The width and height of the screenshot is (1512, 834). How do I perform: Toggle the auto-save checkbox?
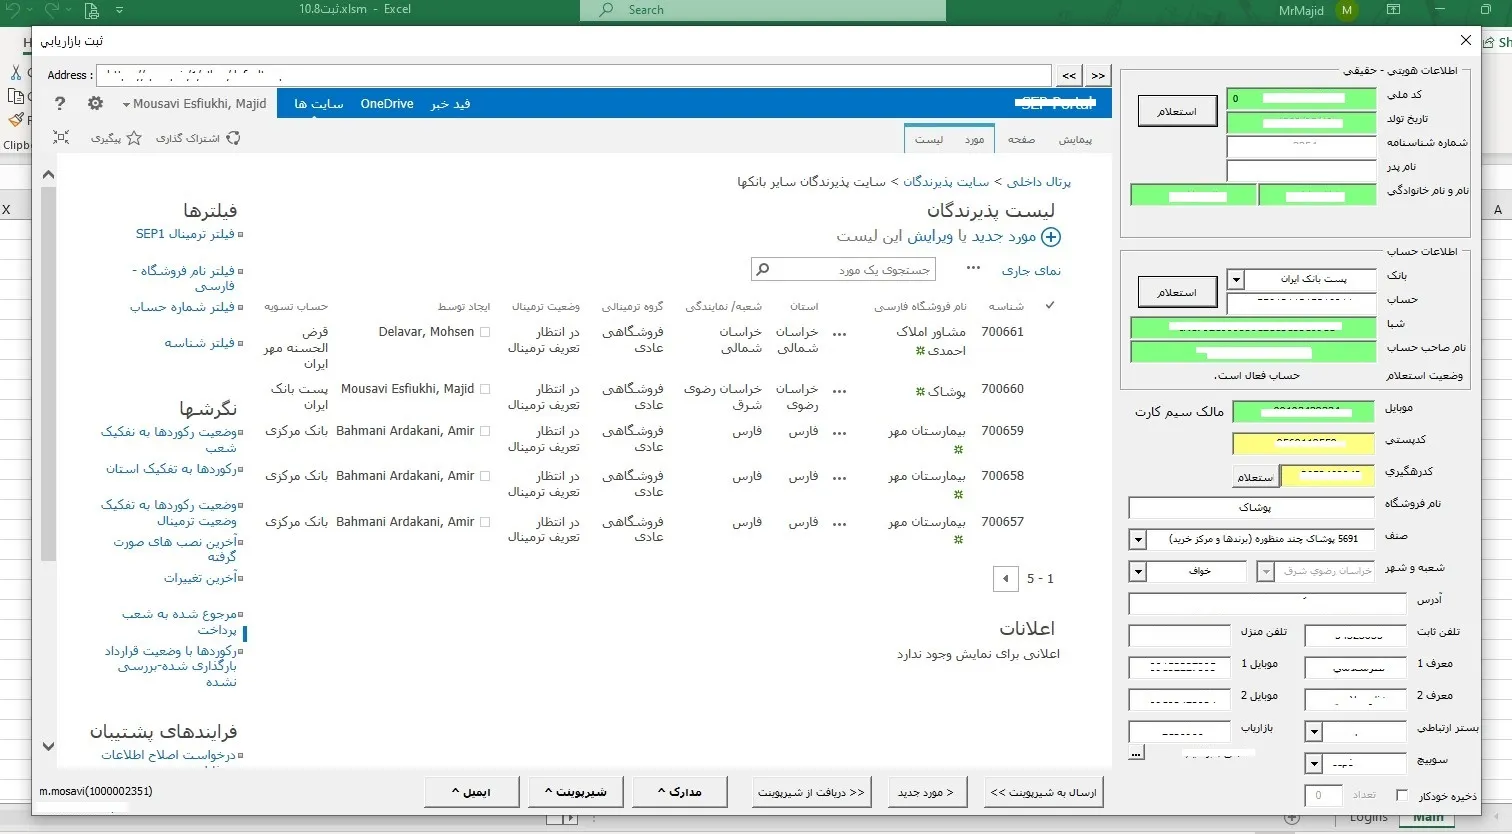[1401, 795]
